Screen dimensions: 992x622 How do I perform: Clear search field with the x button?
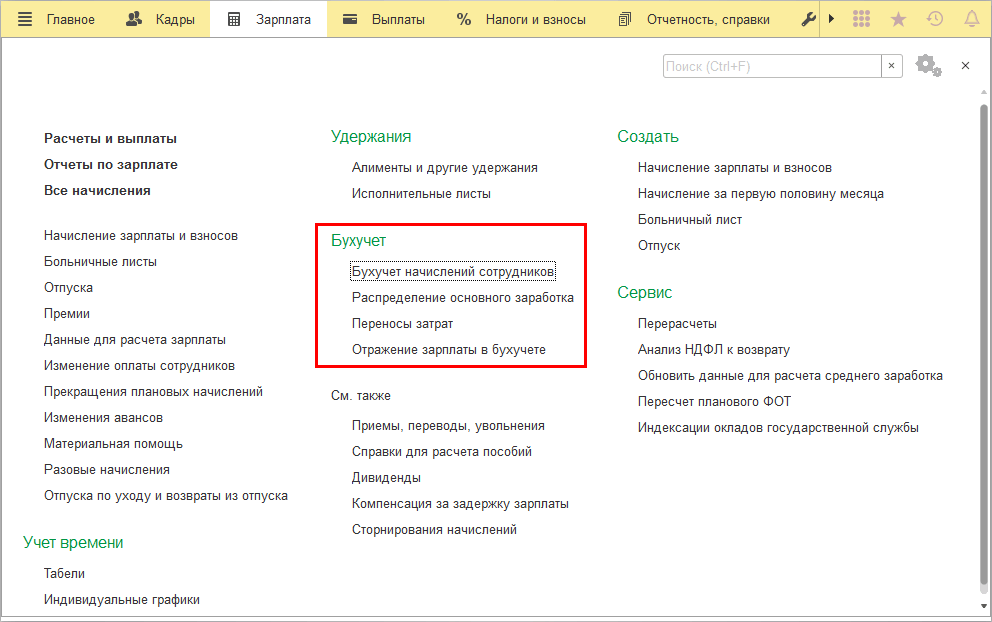tap(892, 66)
